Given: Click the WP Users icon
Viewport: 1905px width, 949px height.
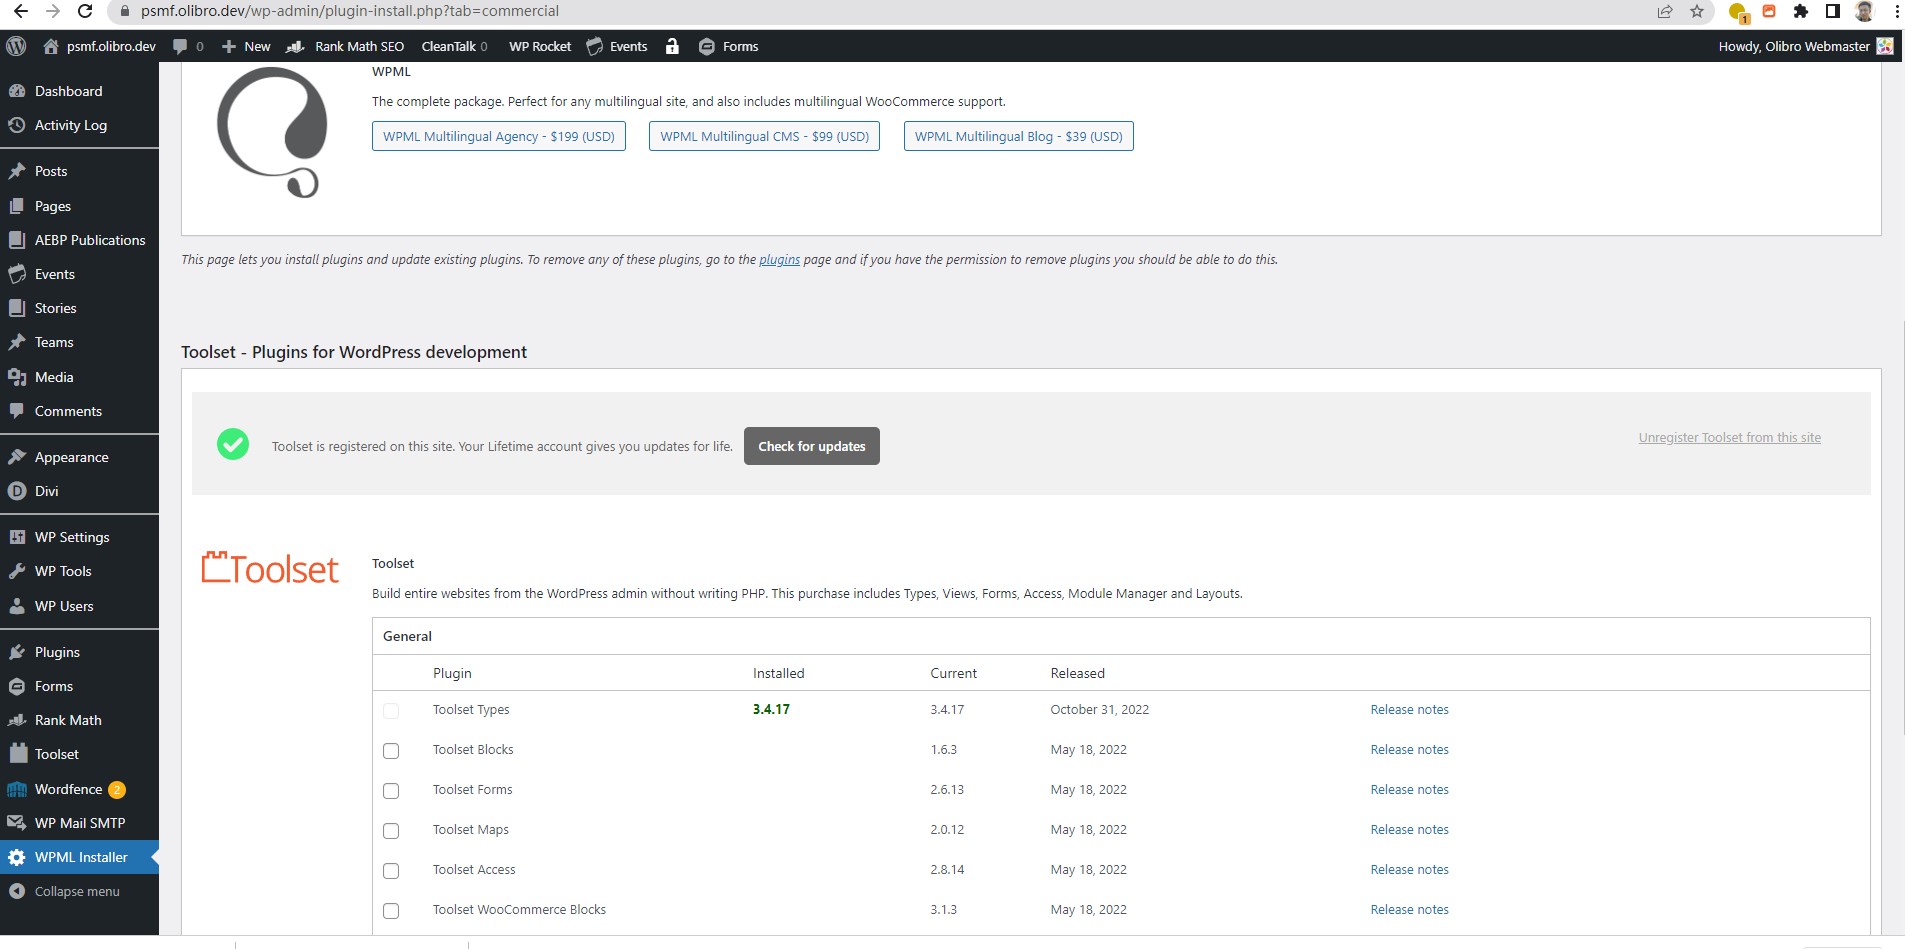Looking at the screenshot, I should [17, 606].
